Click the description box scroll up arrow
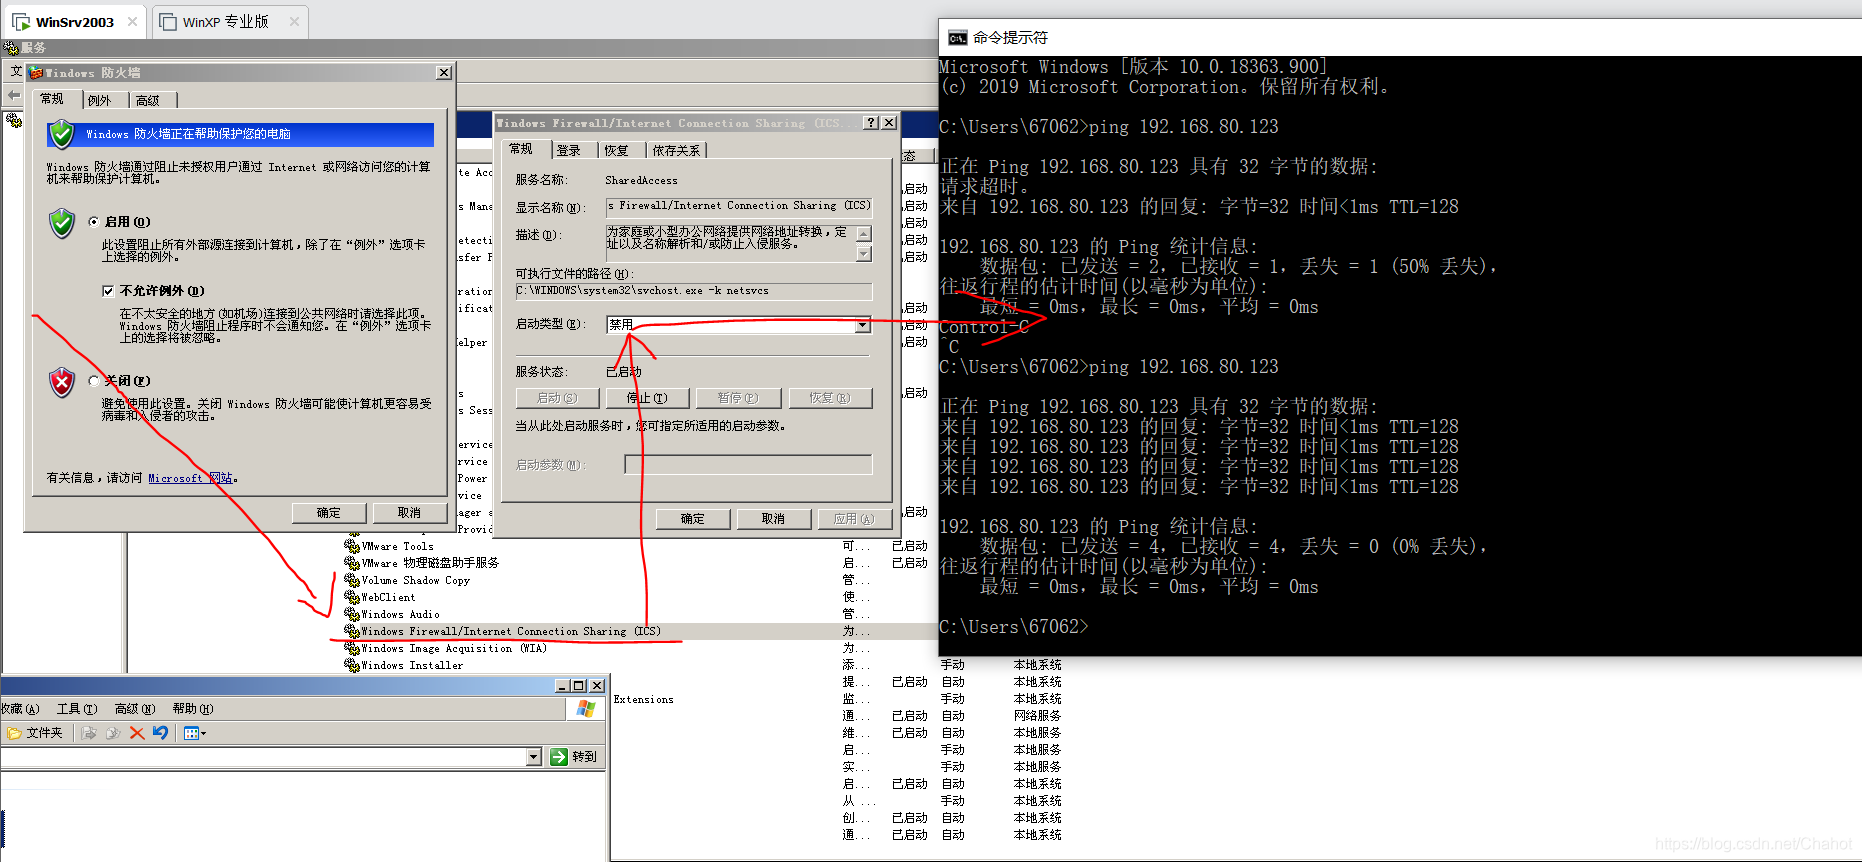1862x862 pixels. point(864,232)
